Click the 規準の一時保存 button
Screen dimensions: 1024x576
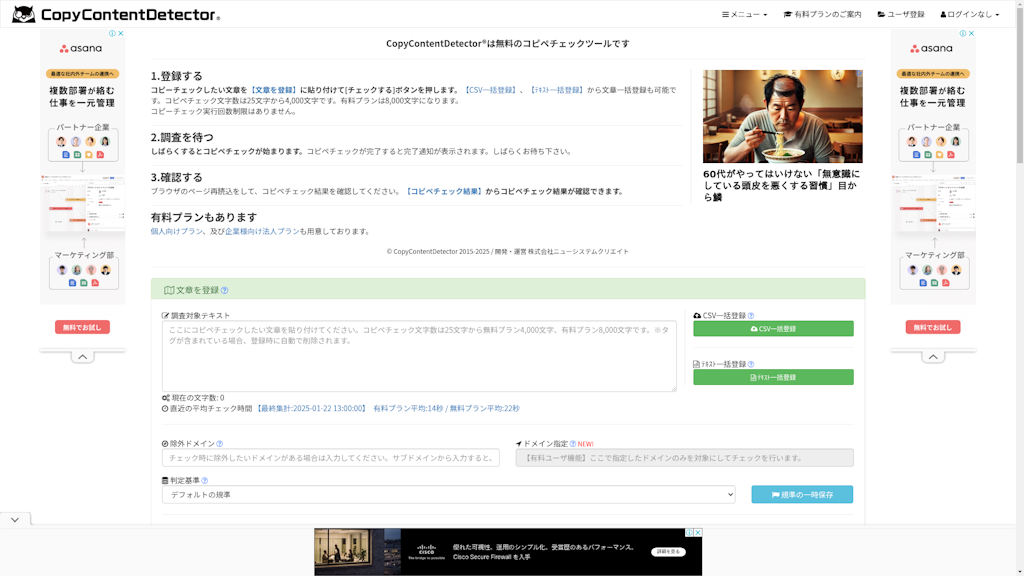(x=802, y=495)
